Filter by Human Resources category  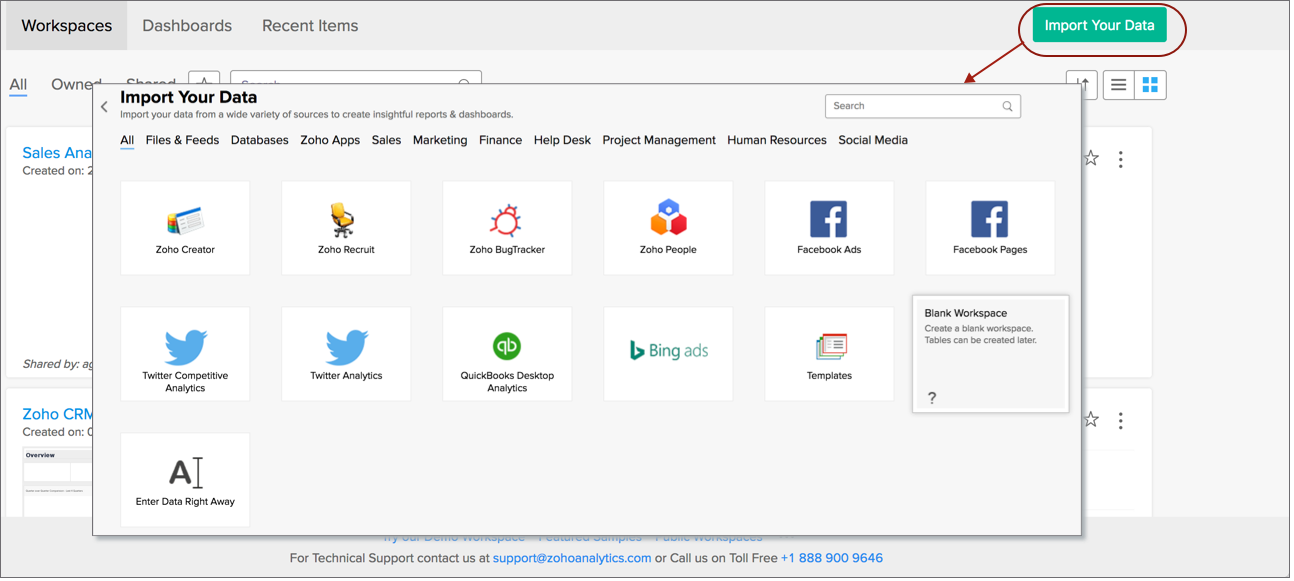[777, 140]
